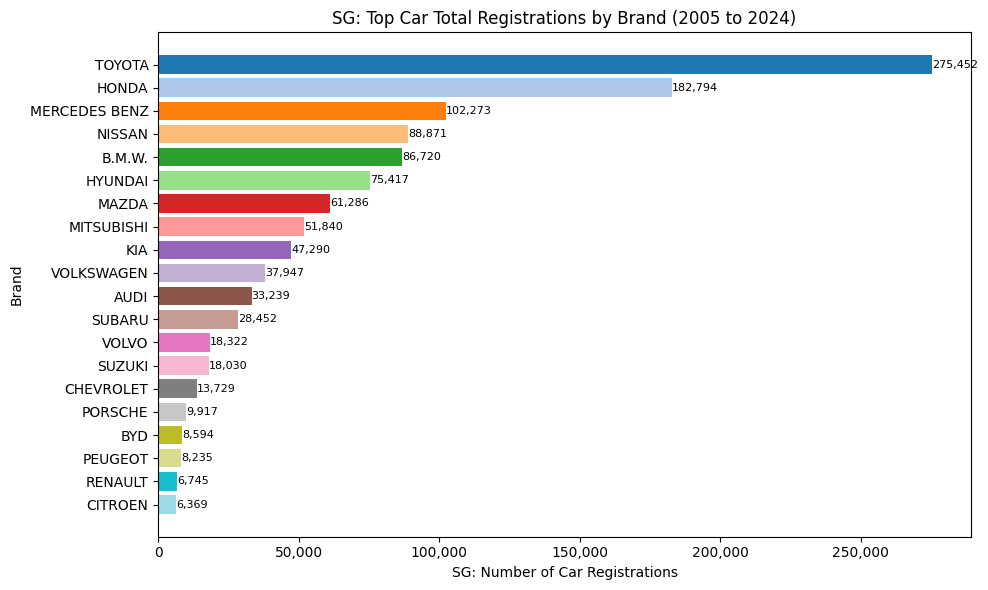
Task: Click the 250,000 x-axis tick label
Action: (861, 553)
